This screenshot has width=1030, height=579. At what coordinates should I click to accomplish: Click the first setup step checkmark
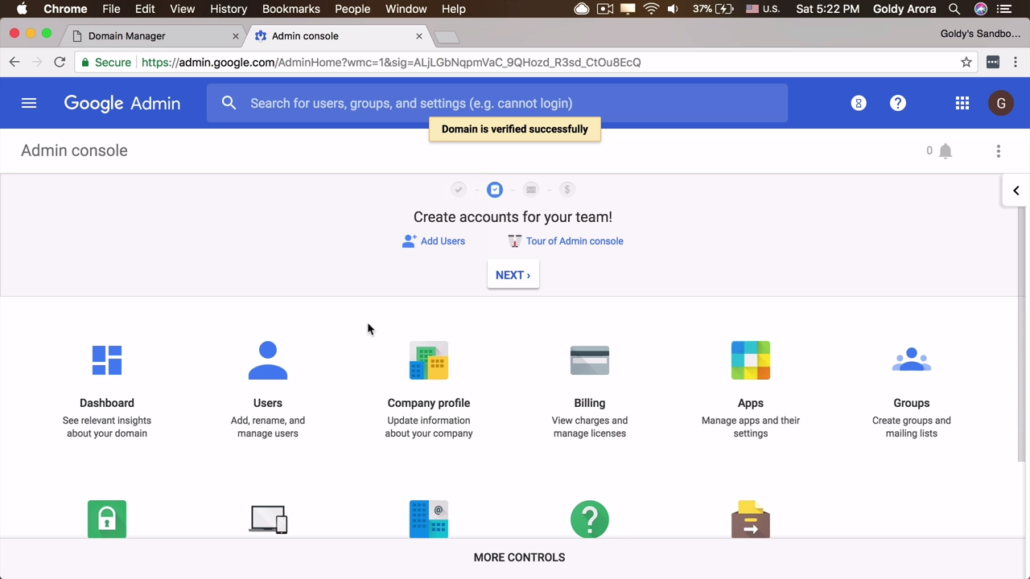pyautogui.click(x=459, y=189)
